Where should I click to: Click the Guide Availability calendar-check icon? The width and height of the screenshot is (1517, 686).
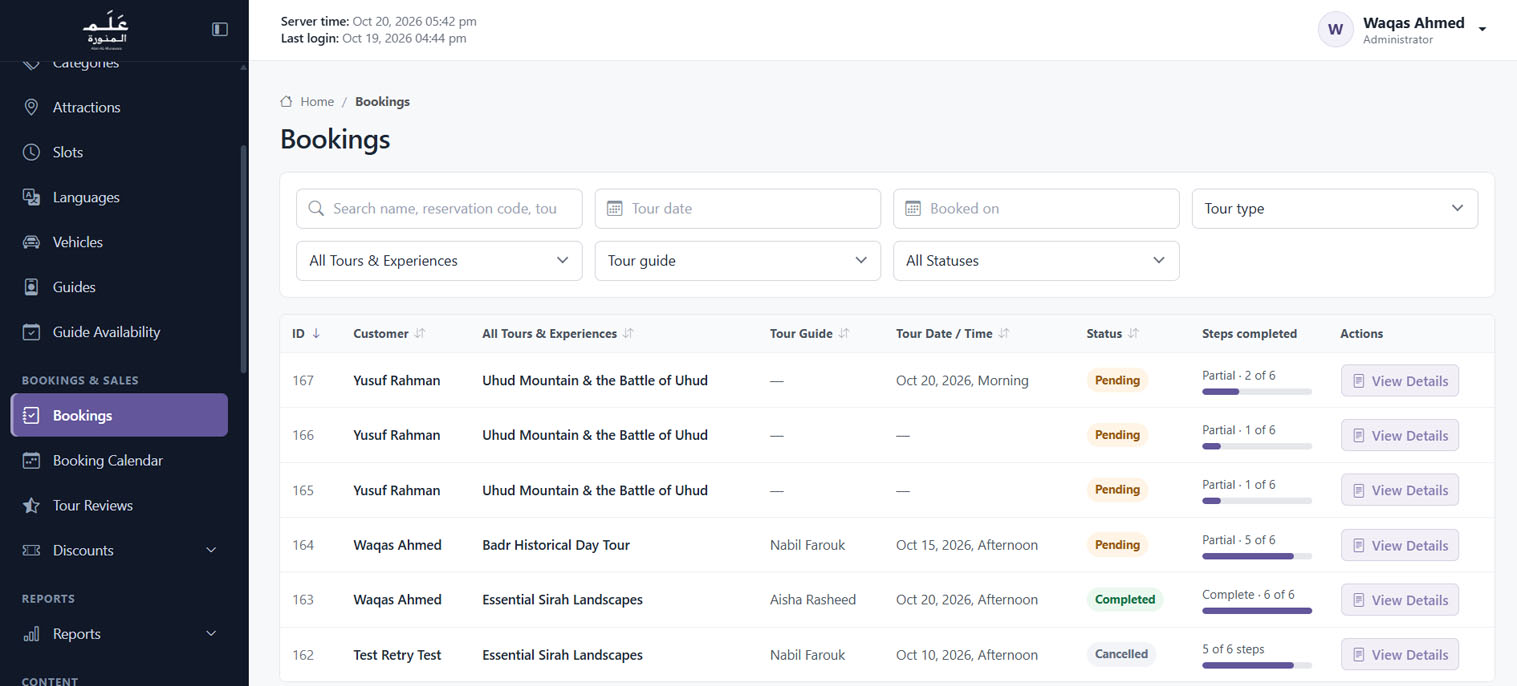[31, 332]
